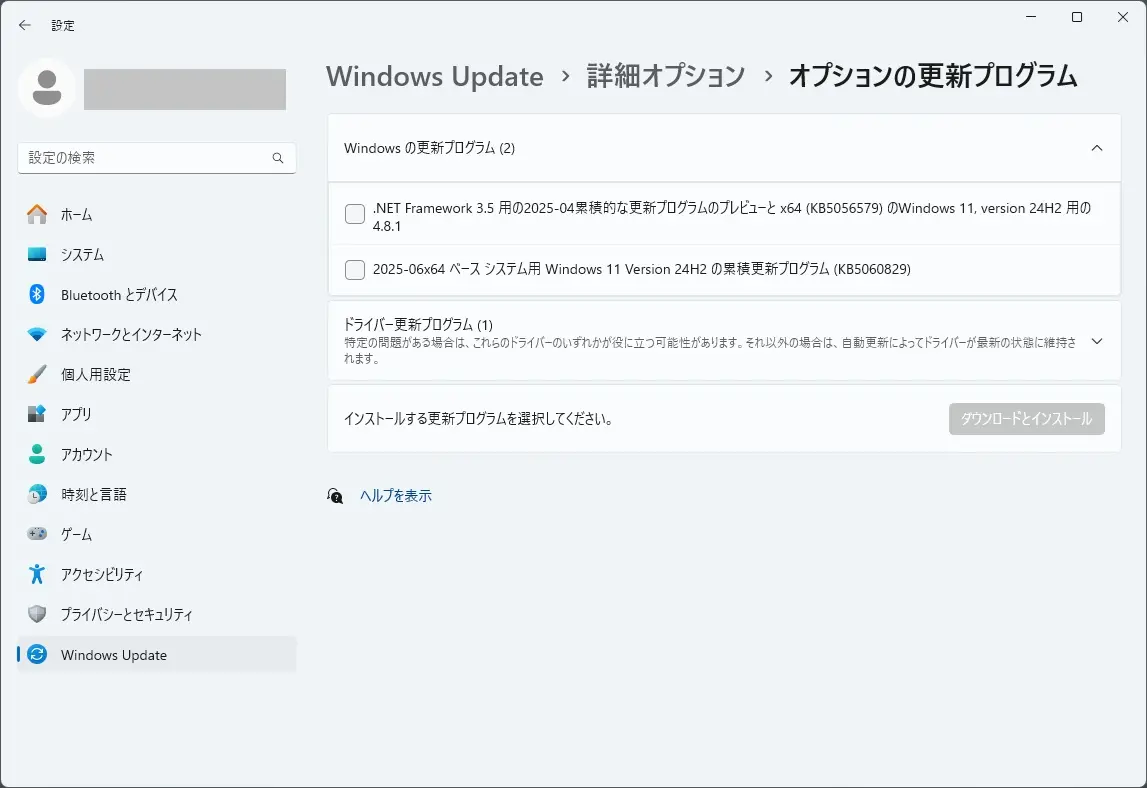Image resolution: width=1147 pixels, height=788 pixels.
Task: Click the オプションの更新プログラム page title
Action: click(x=933, y=76)
